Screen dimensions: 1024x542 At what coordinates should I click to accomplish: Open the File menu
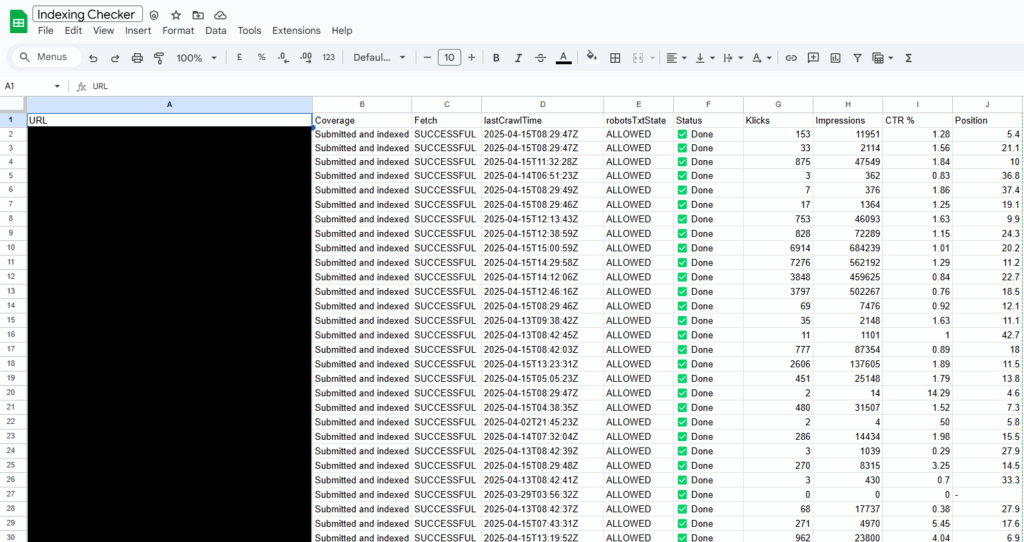(46, 31)
